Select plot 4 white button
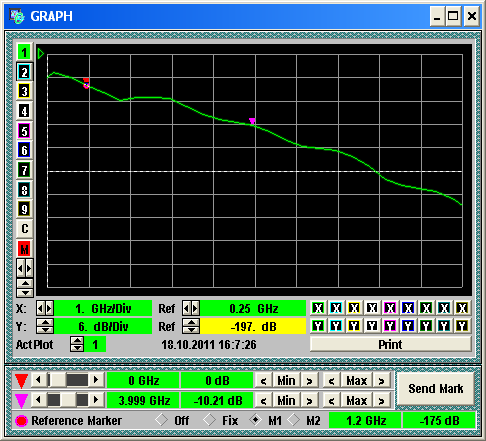The height and width of the screenshot is (441, 486). coord(24,111)
